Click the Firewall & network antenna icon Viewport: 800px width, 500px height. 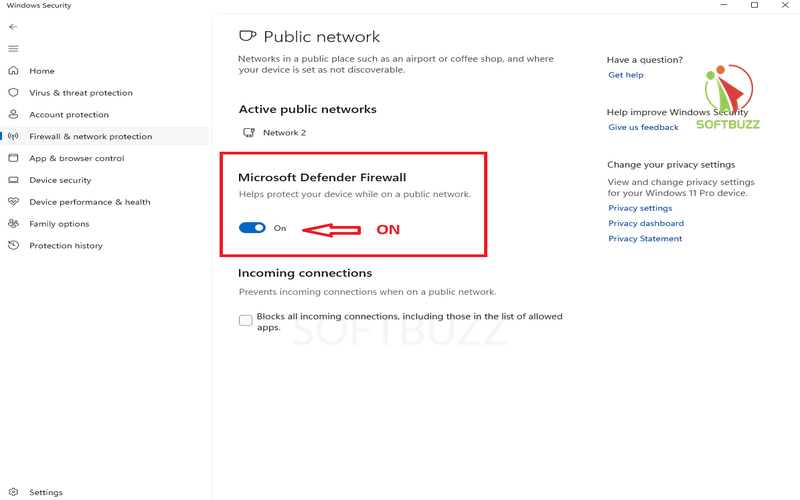pyautogui.click(x=13, y=136)
